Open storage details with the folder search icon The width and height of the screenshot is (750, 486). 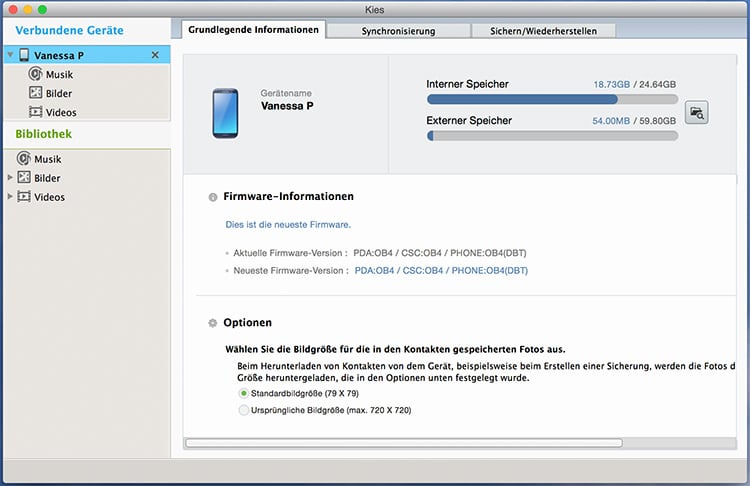(696, 113)
